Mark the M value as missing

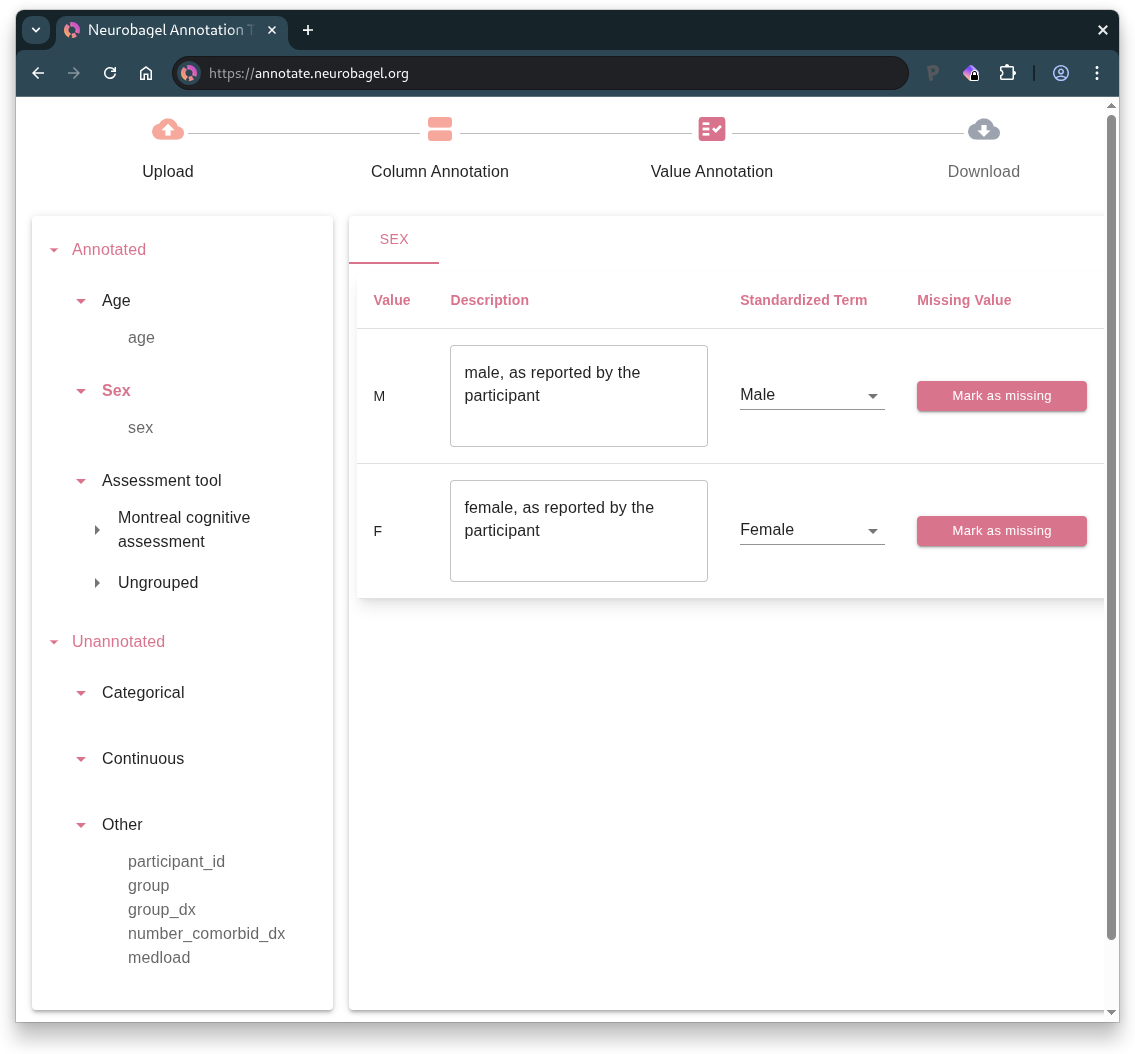click(1001, 395)
